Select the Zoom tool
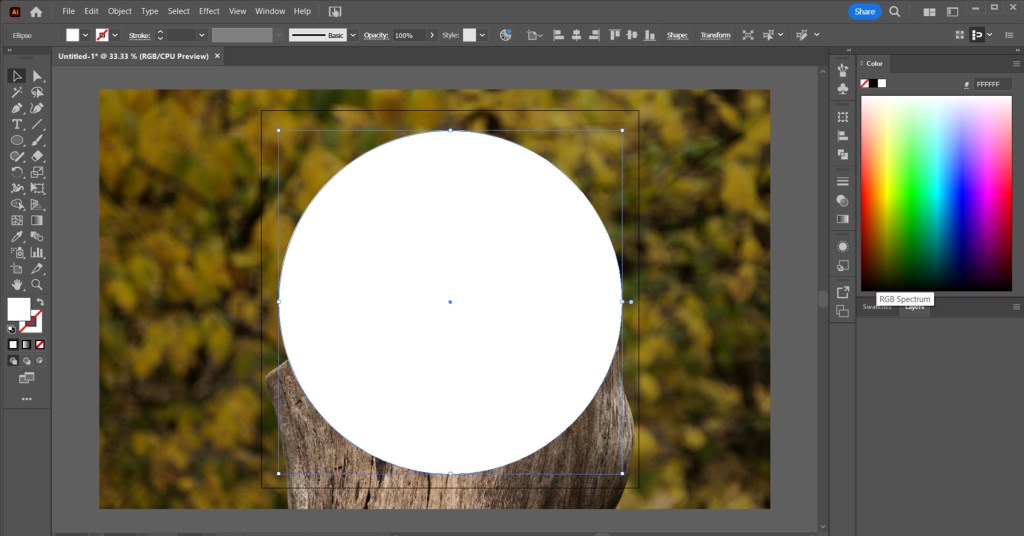 point(37,285)
